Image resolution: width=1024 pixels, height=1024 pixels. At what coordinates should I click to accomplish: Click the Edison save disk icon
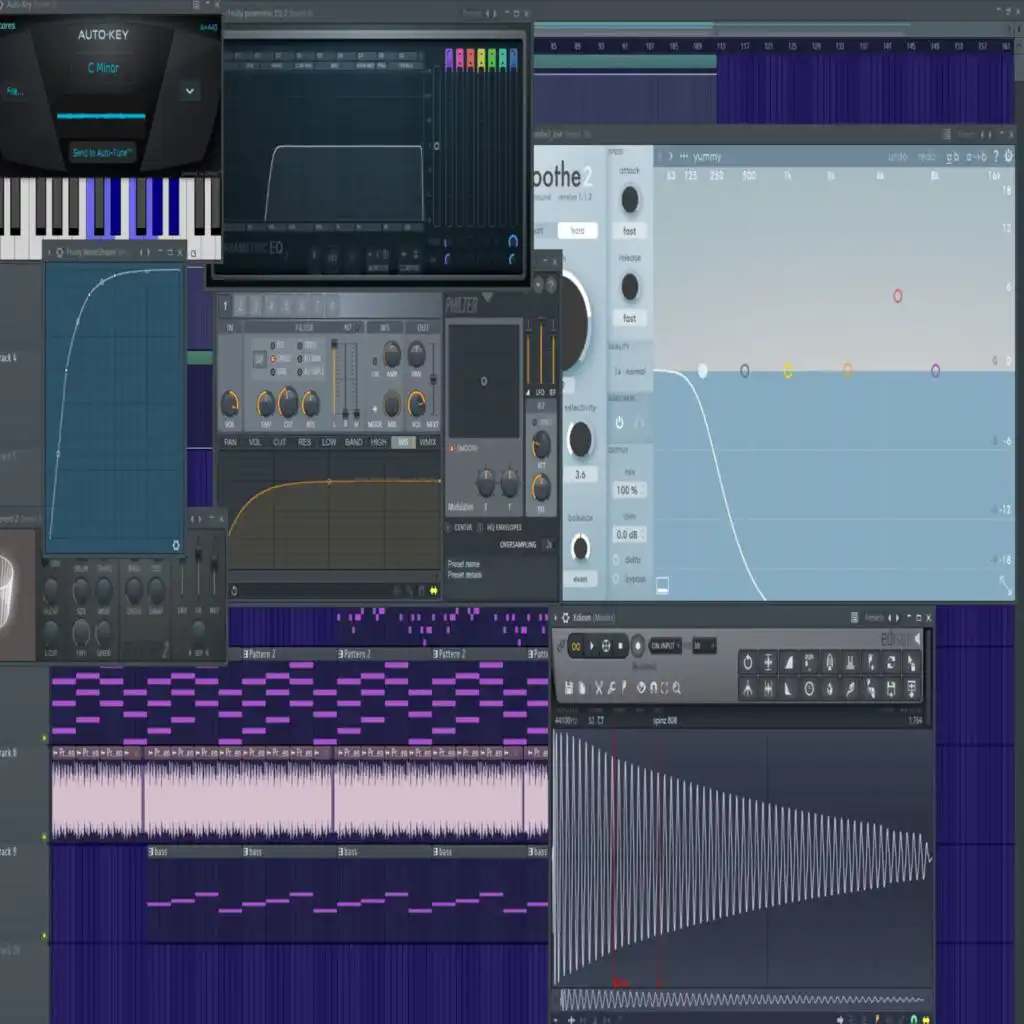coord(569,688)
